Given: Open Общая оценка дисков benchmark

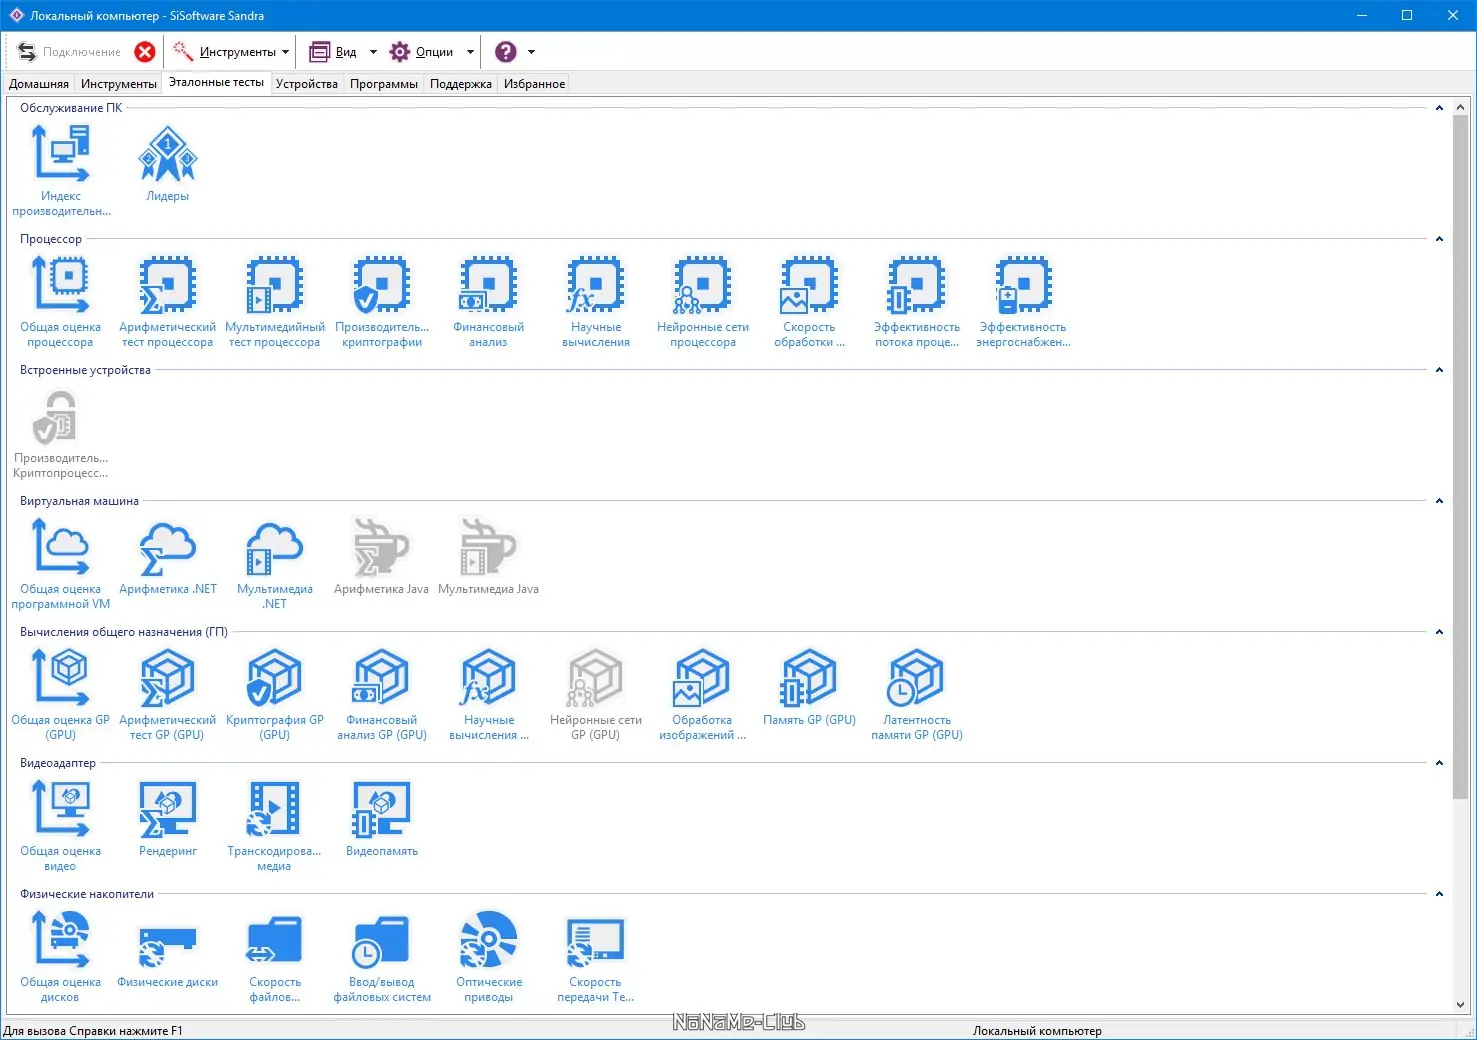Looking at the screenshot, I should (x=61, y=956).
